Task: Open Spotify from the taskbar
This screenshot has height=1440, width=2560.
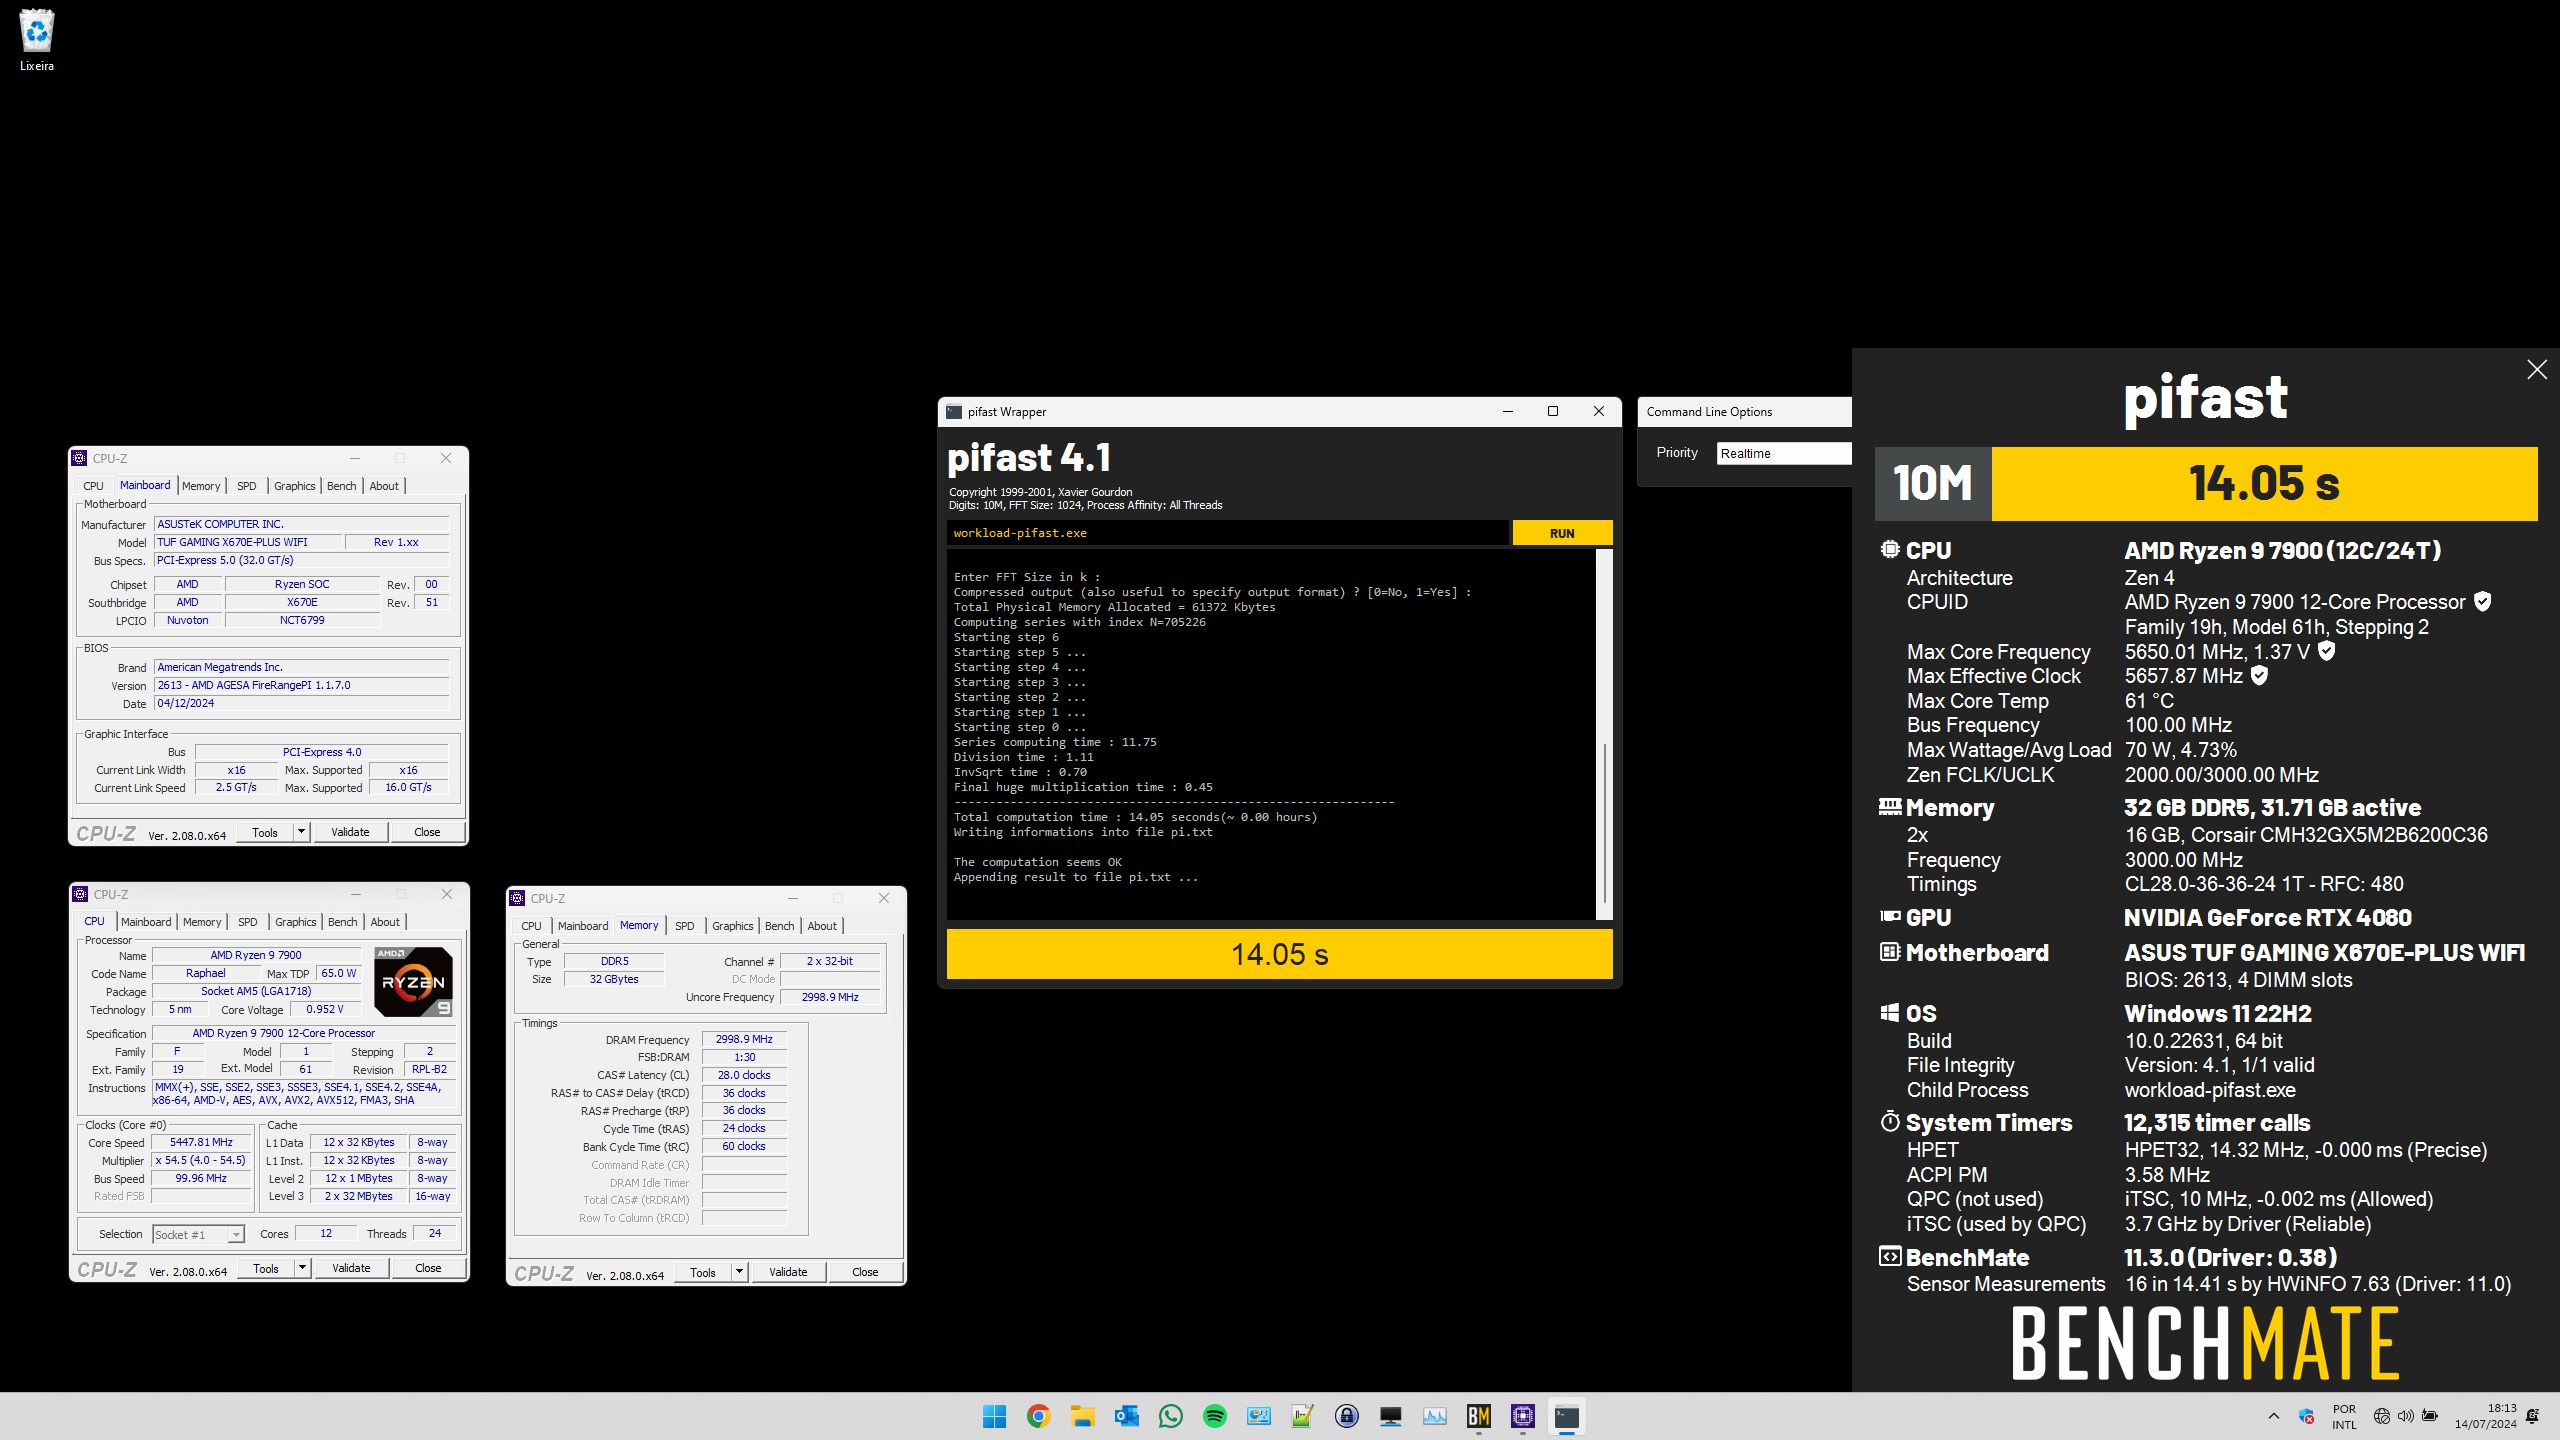Action: (x=1214, y=1416)
